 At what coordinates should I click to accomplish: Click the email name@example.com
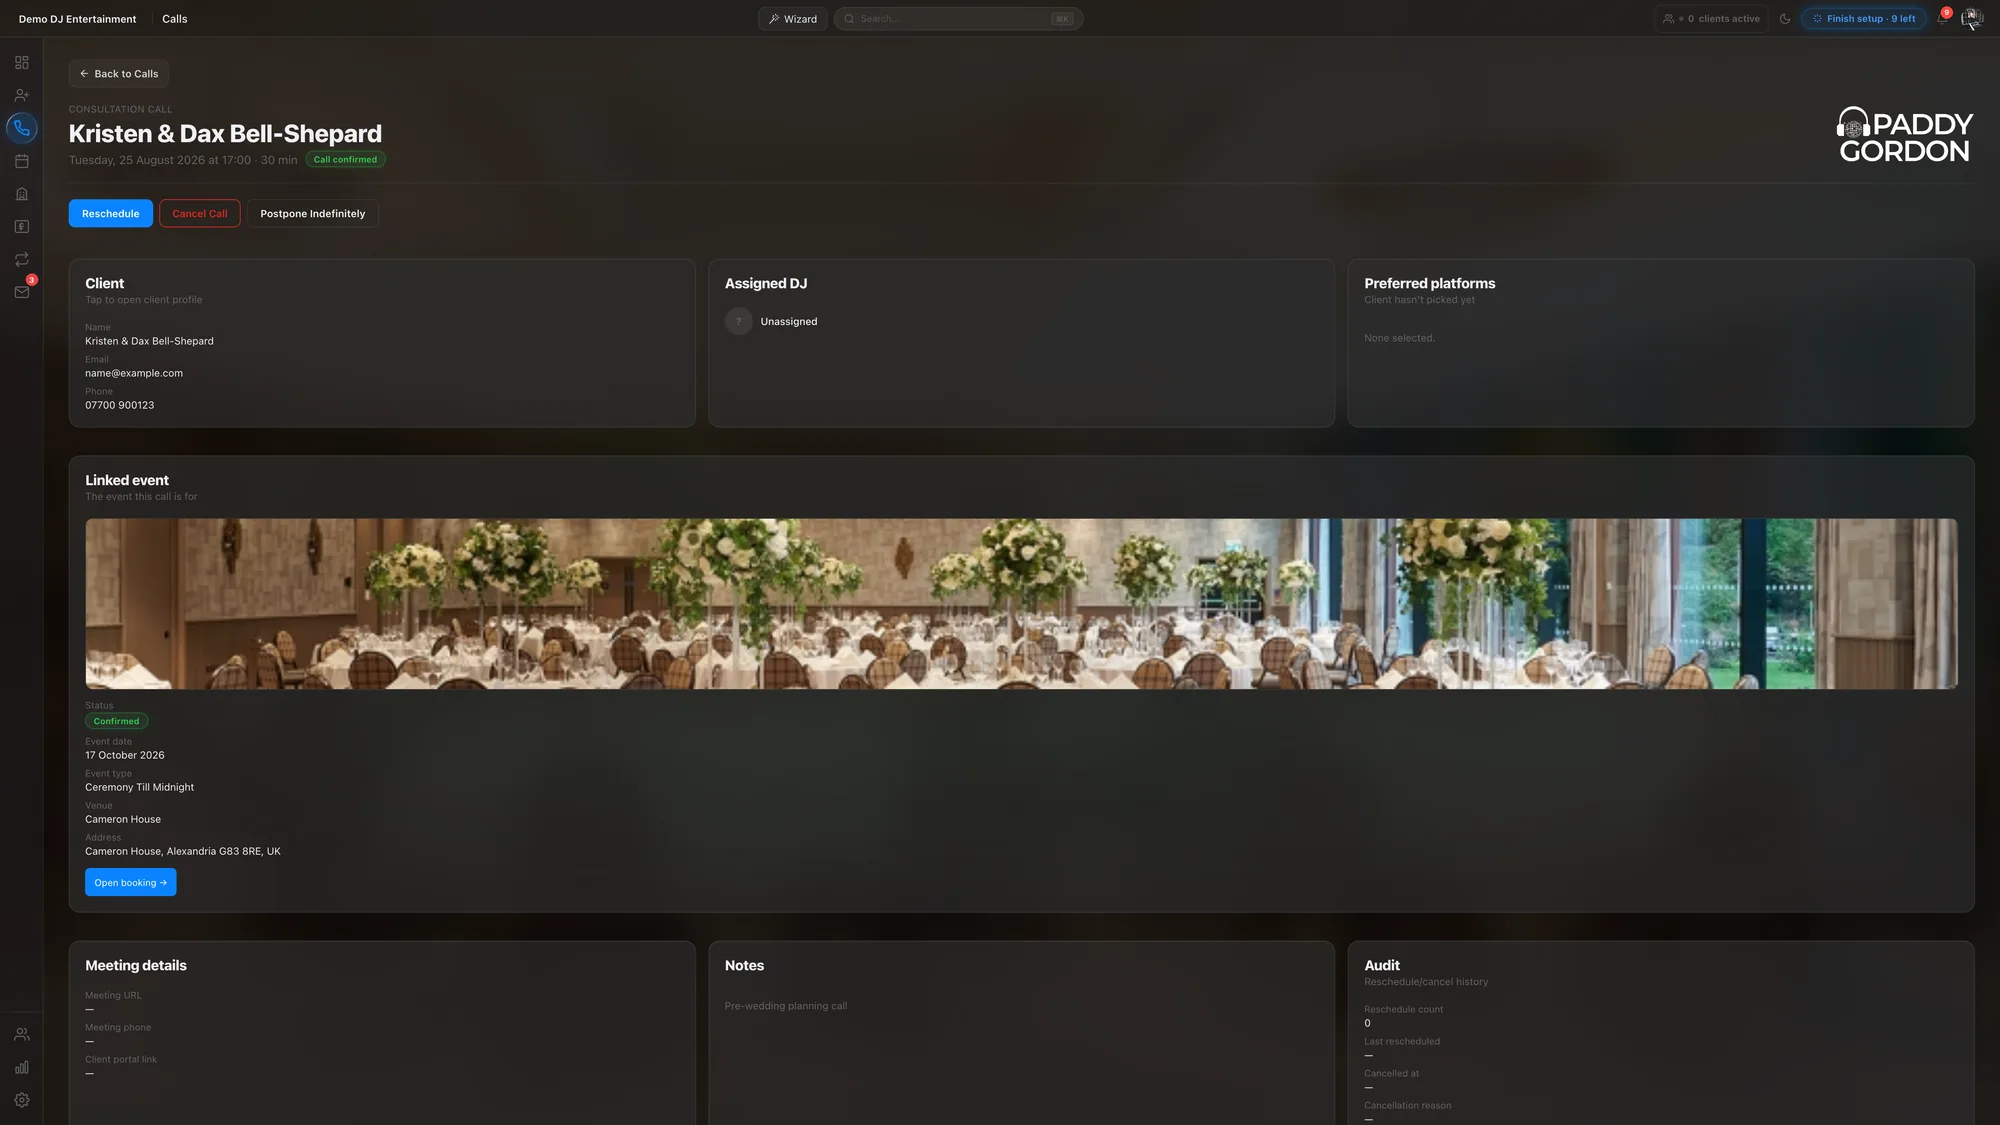pyautogui.click(x=134, y=373)
